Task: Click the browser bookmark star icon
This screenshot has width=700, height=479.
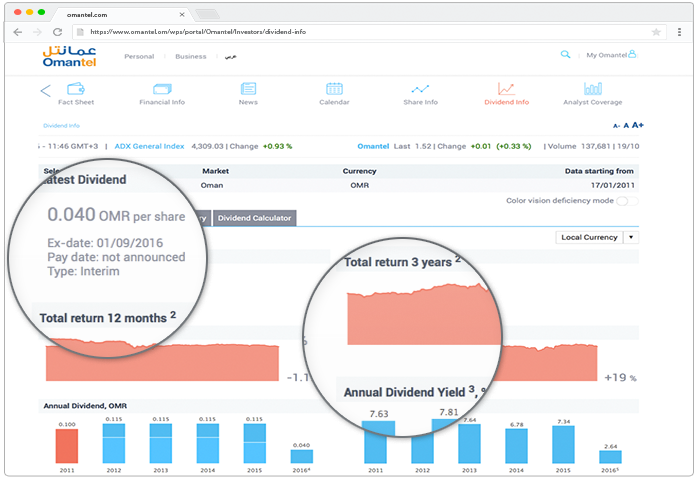Action: point(656,32)
